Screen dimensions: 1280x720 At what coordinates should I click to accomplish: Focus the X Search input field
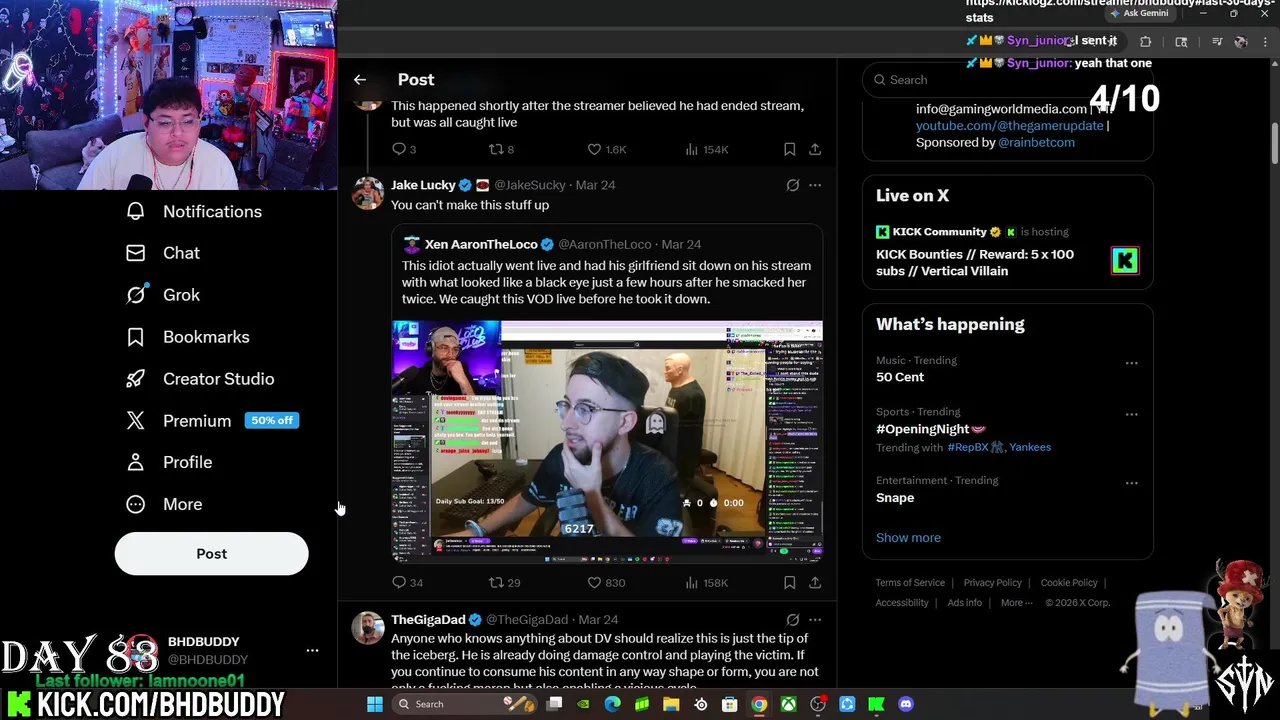tap(1008, 80)
